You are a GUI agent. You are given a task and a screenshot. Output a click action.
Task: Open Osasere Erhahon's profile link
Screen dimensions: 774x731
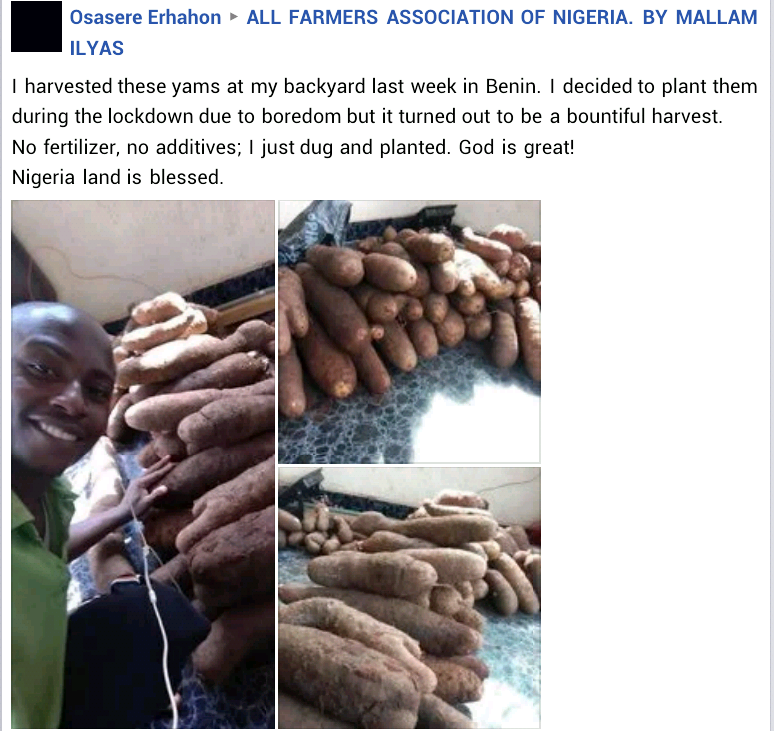click(145, 17)
